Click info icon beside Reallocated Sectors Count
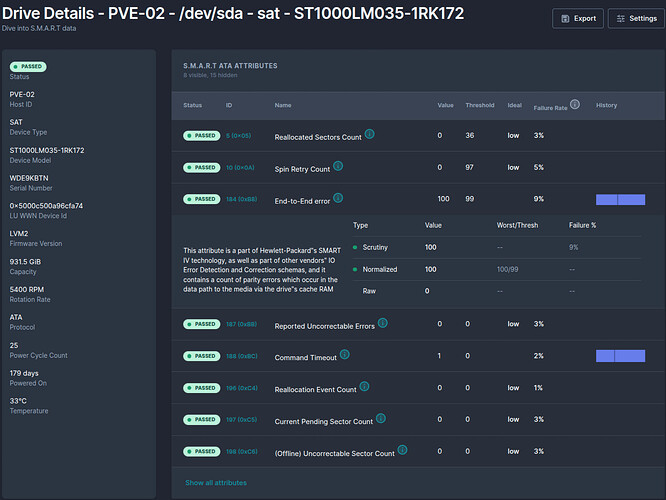The height and width of the screenshot is (500, 666). 370,134
